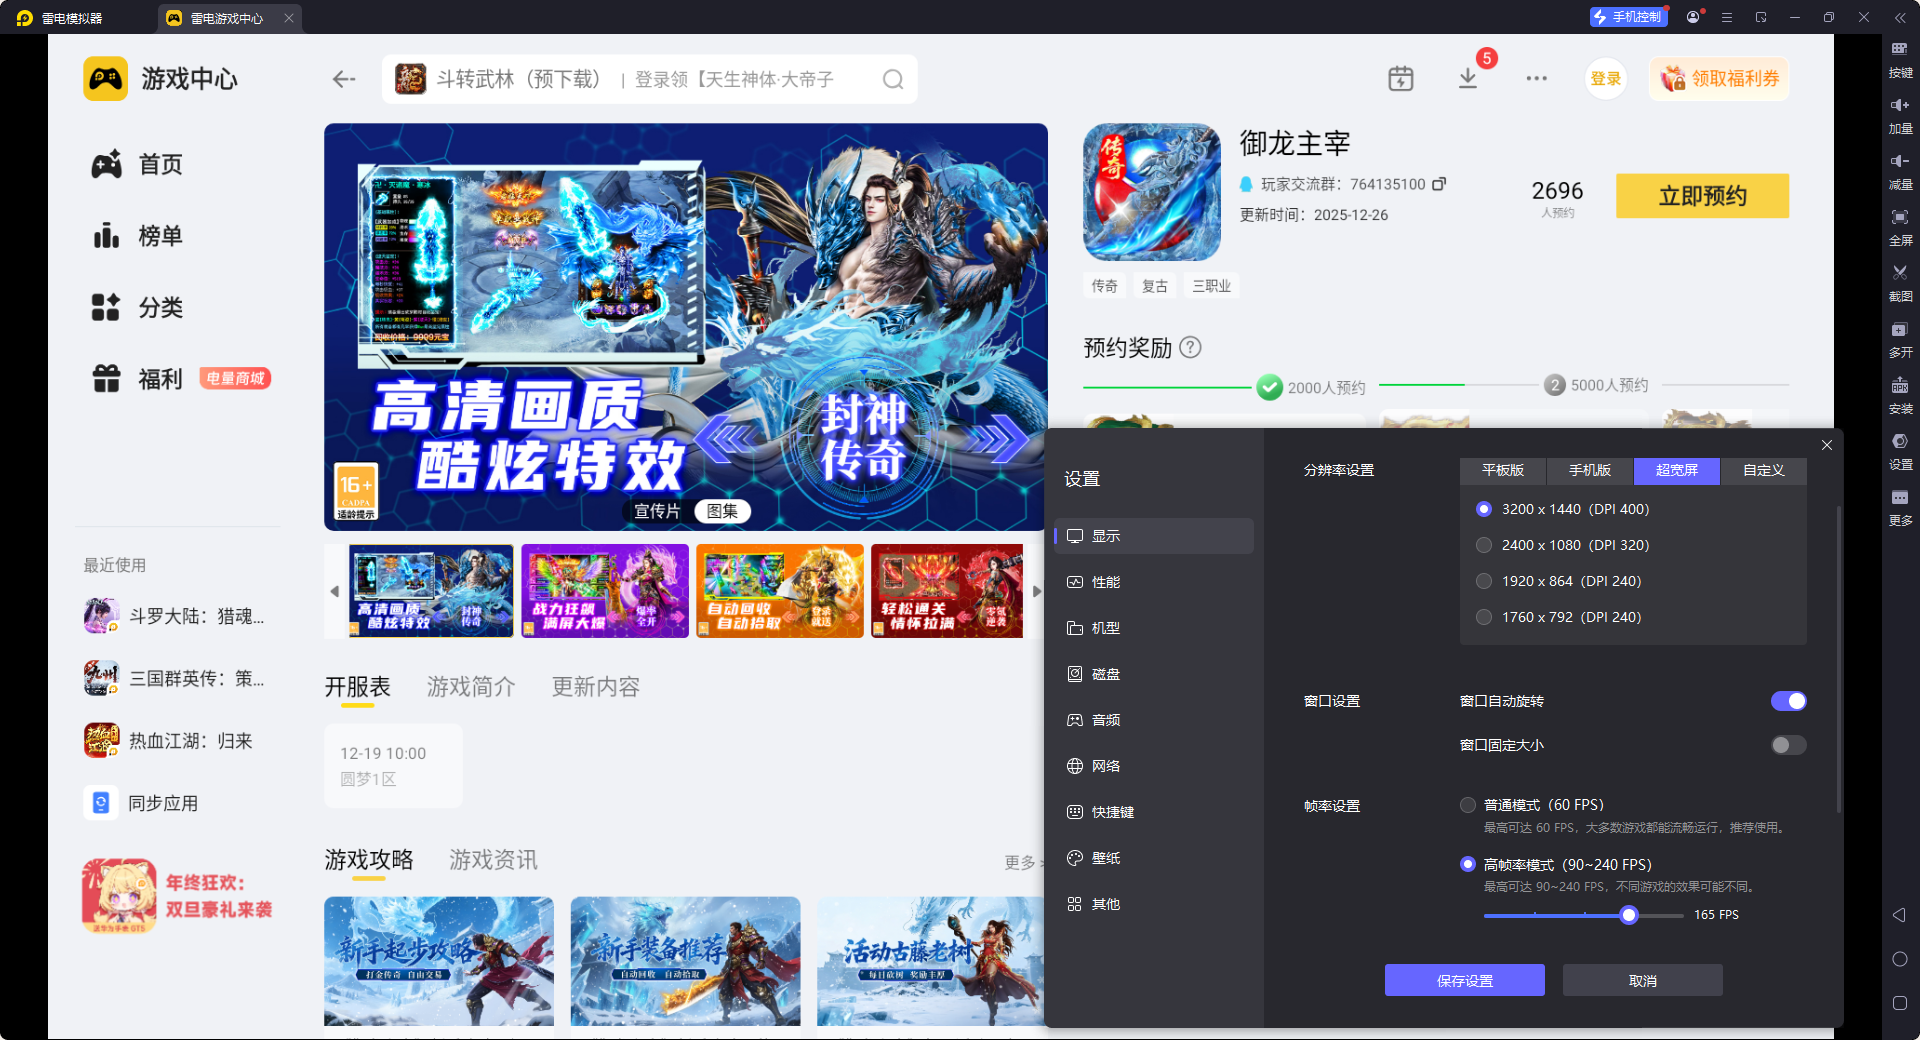Click the 御龙主宰 game icon

[1152, 192]
